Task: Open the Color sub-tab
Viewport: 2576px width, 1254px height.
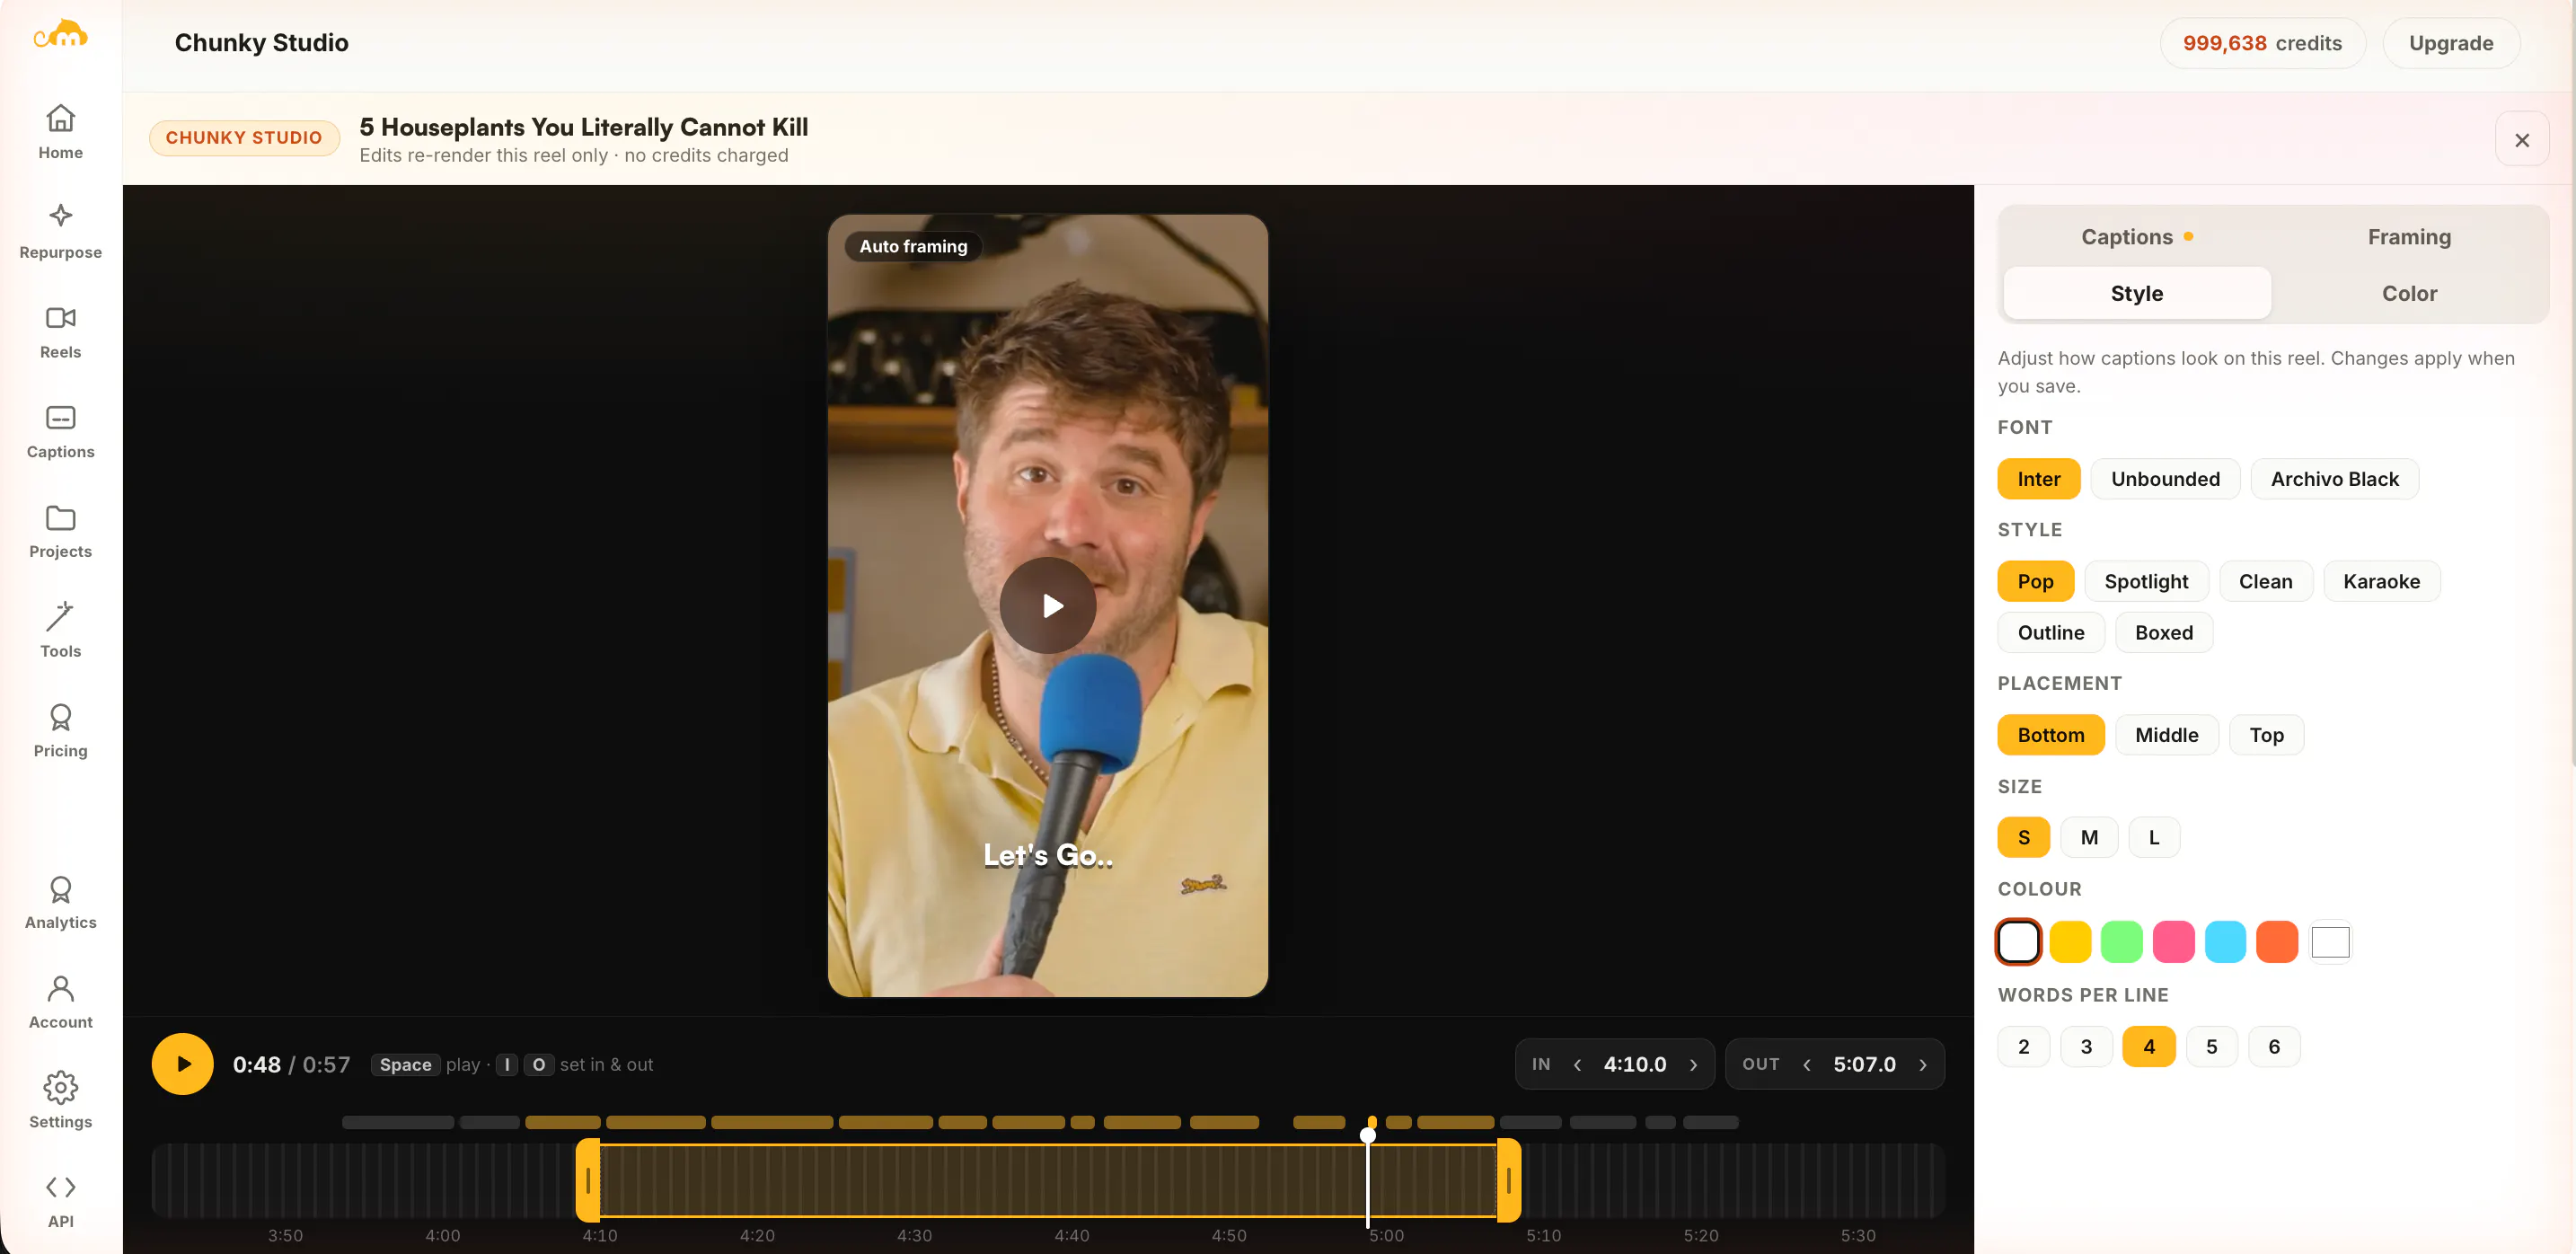Action: click(2408, 293)
